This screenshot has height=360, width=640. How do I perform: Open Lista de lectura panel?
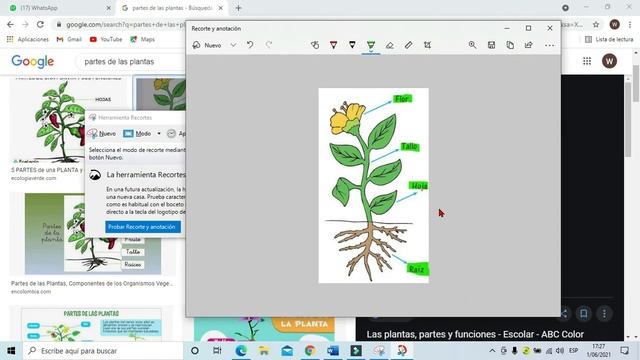tap(609, 39)
